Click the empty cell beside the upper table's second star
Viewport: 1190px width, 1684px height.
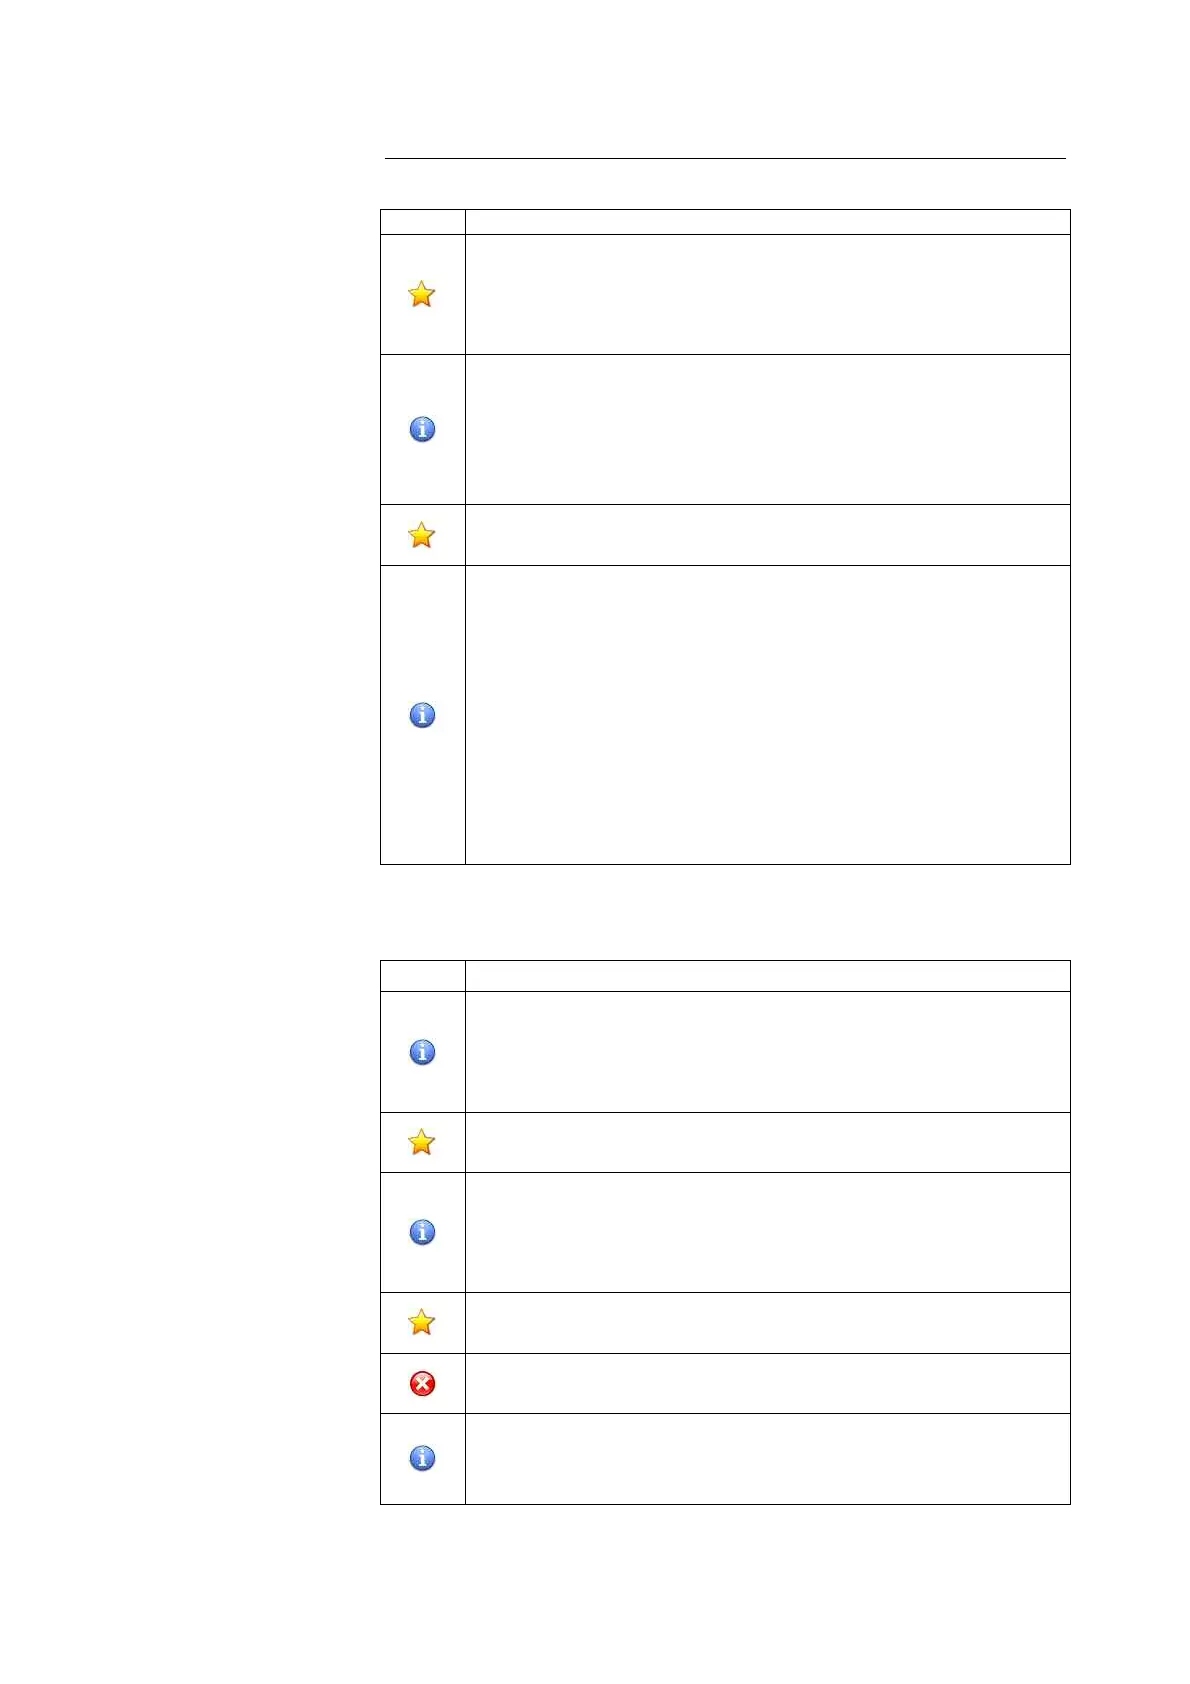click(767, 535)
